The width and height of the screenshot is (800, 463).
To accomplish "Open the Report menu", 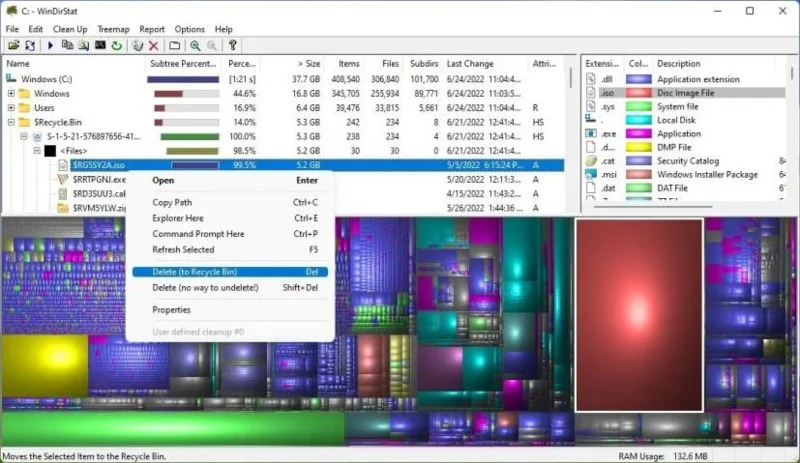I will (x=152, y=29).
